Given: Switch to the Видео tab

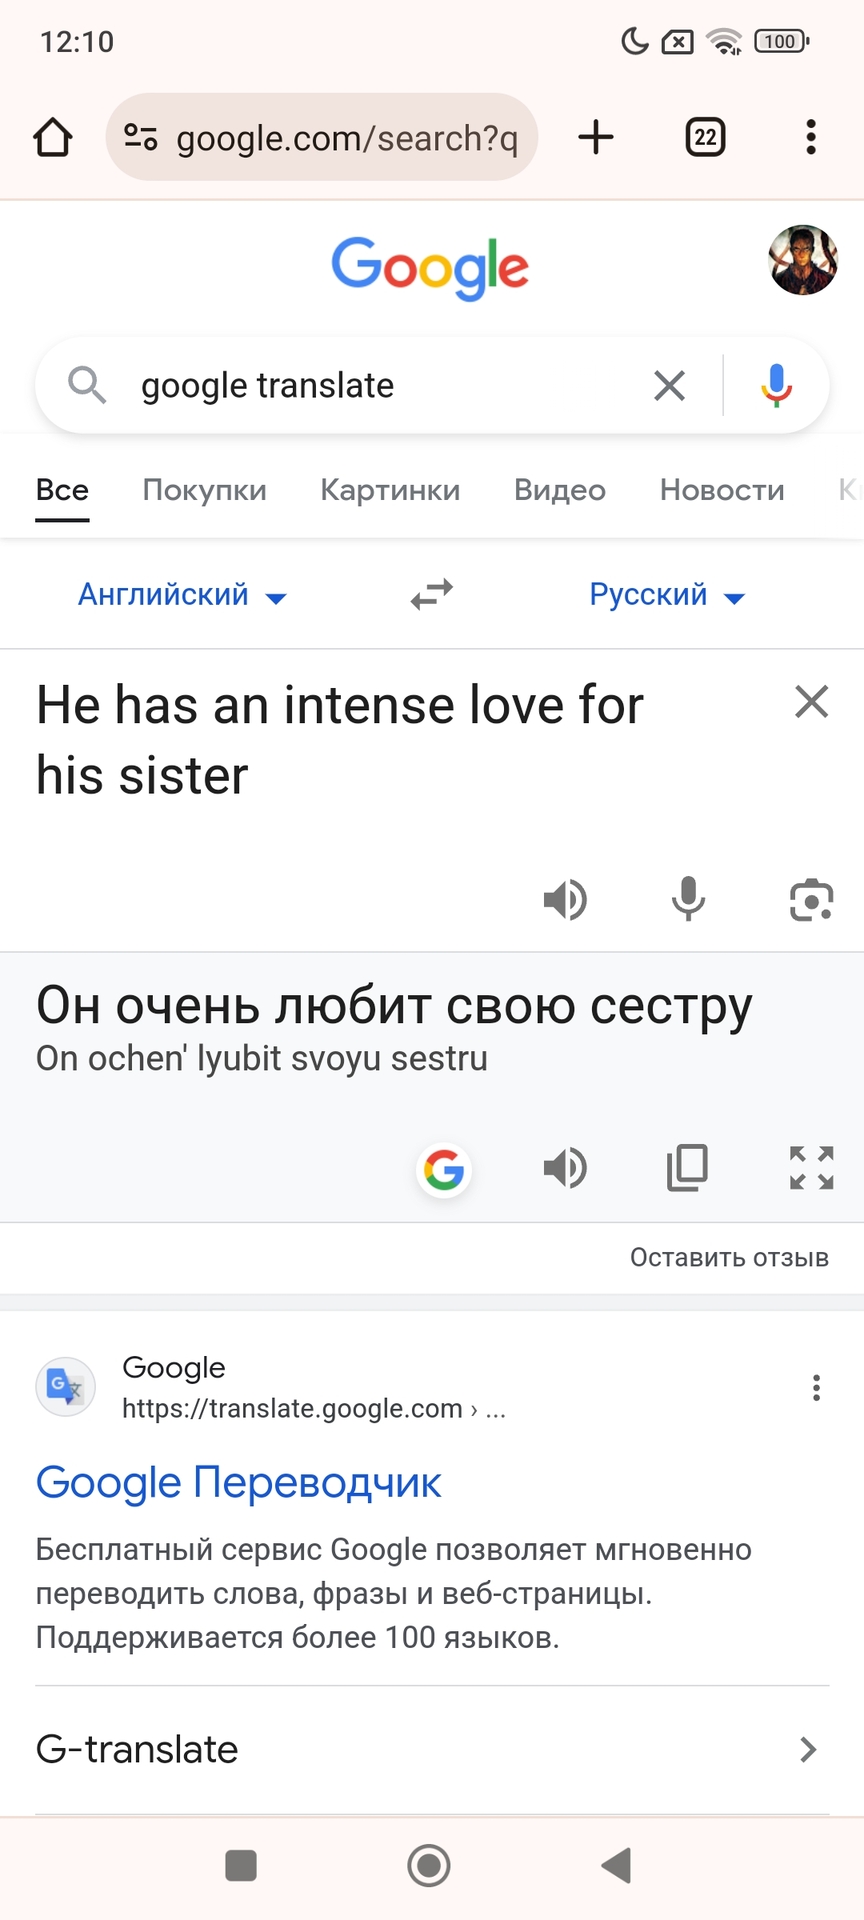Looking at the screenshot, I should coord(560,490).
